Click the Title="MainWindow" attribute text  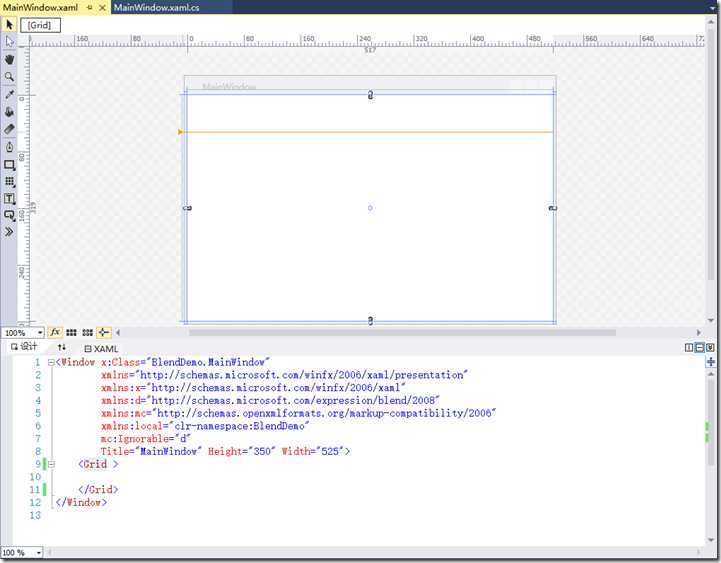(151, 451)
